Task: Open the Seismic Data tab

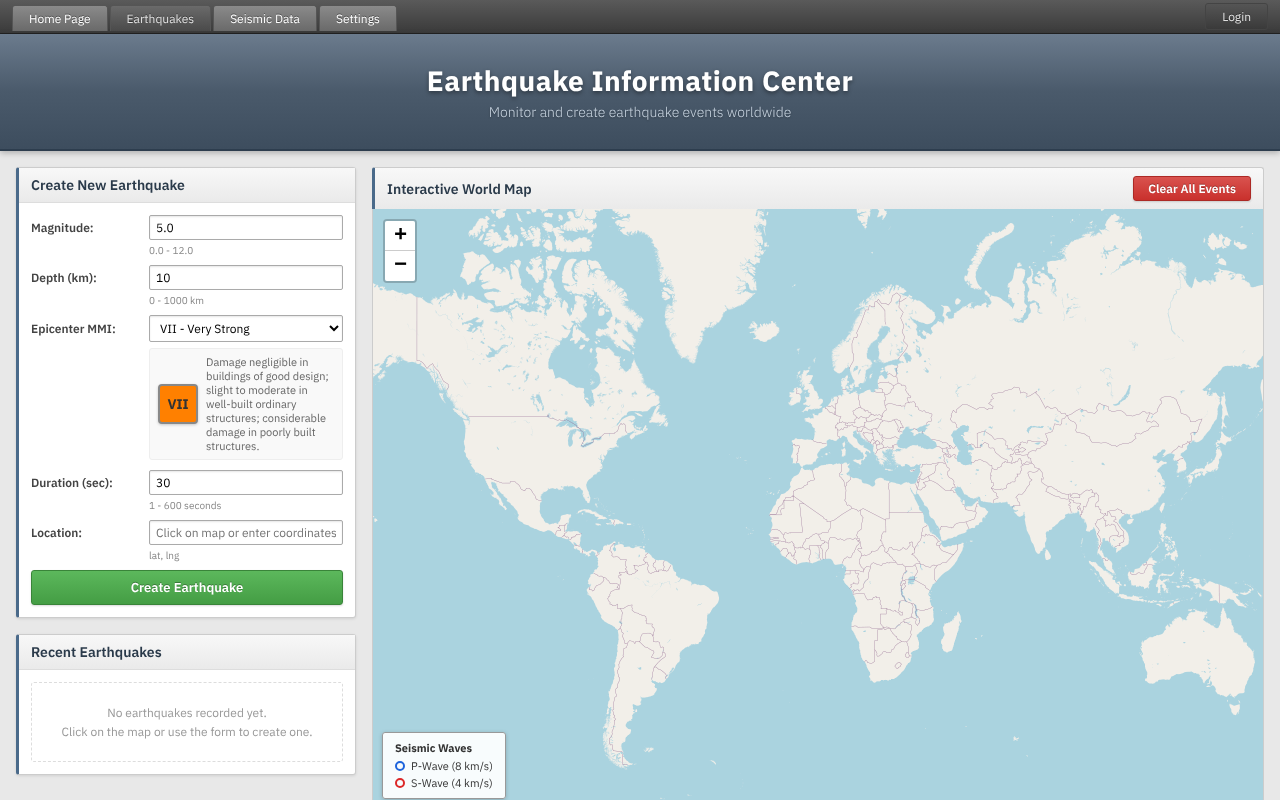Action: [264, 18]
